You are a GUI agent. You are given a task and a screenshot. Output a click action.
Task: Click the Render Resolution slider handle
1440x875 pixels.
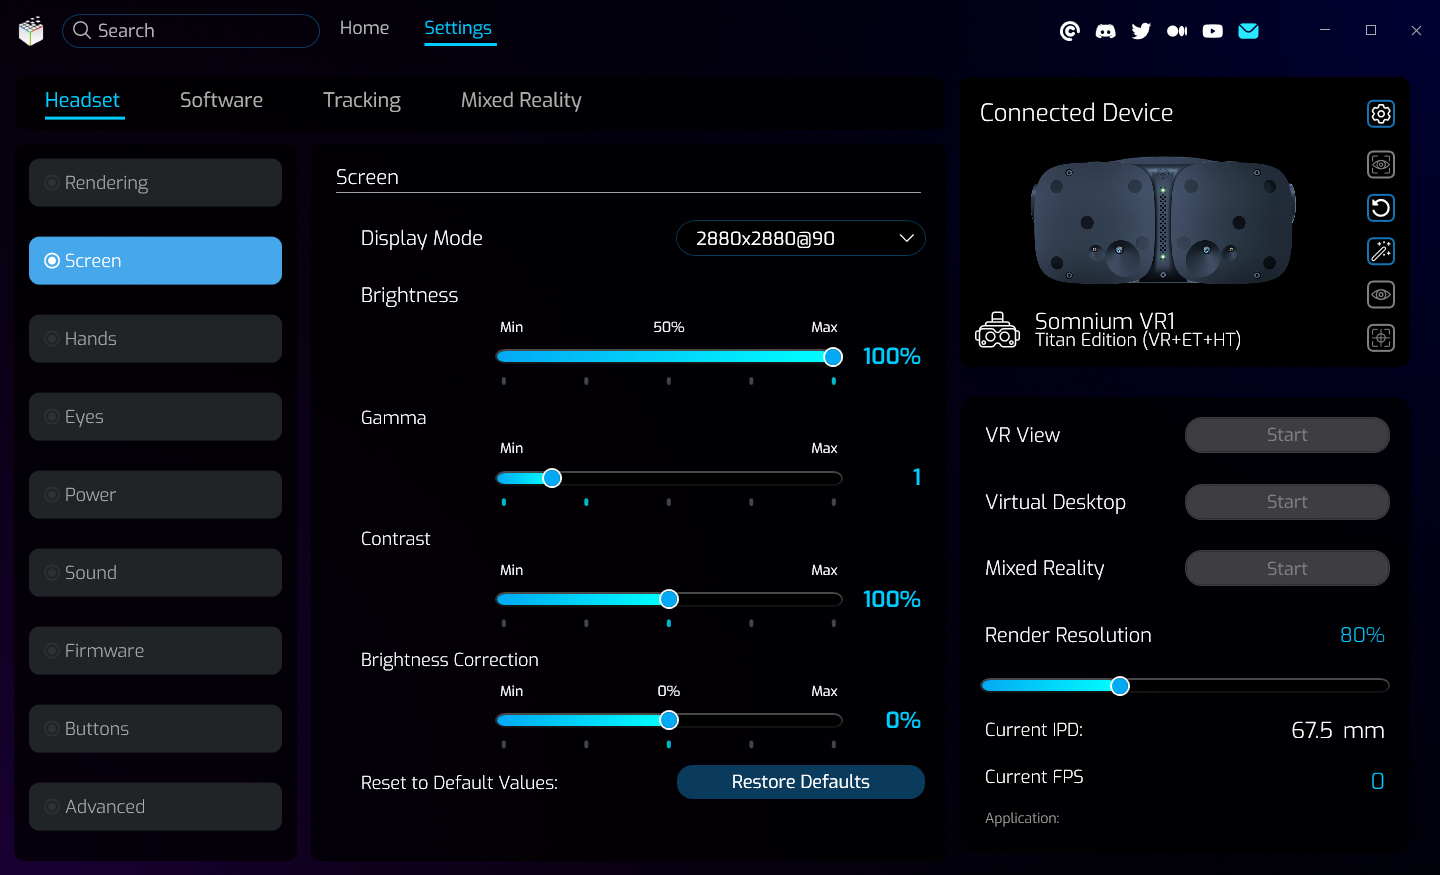click(1120, 686)
